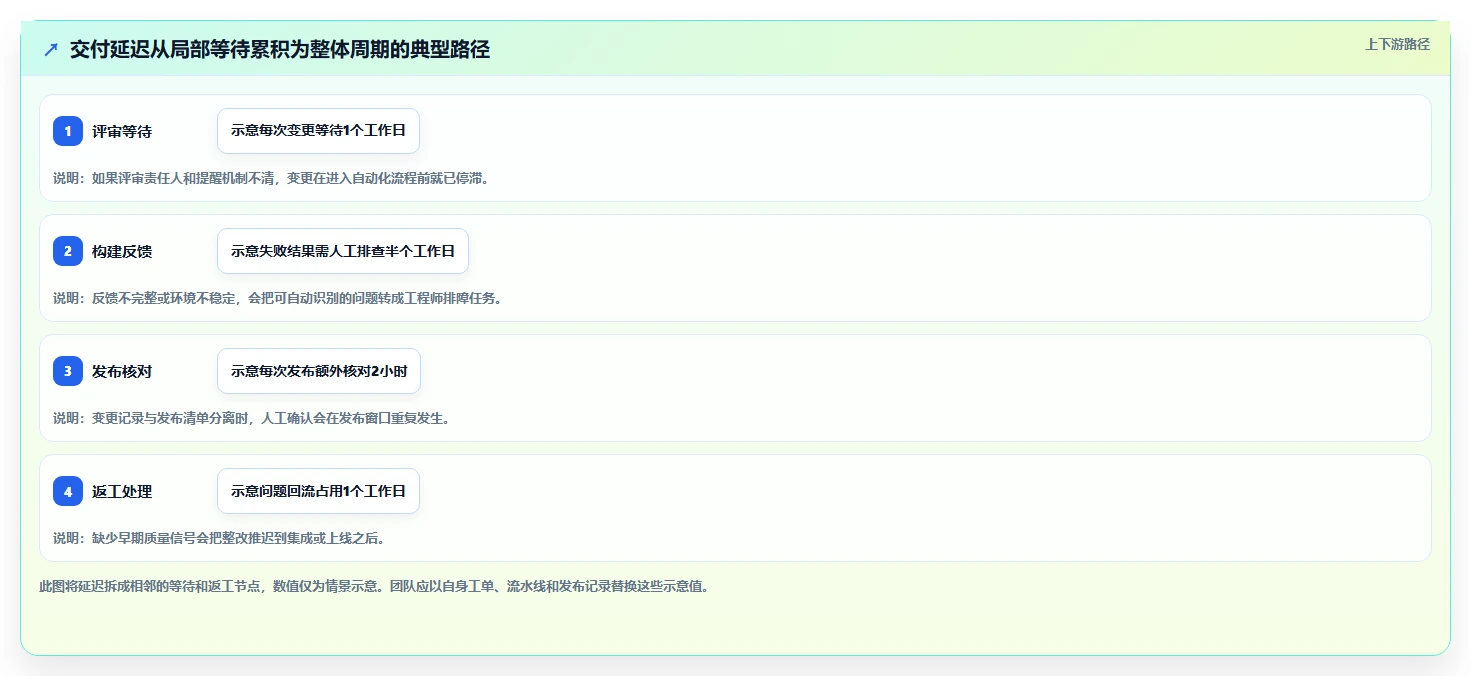Select the 返工处理 step label
Screen dimensions: 1471x676
tap(122, 491)
